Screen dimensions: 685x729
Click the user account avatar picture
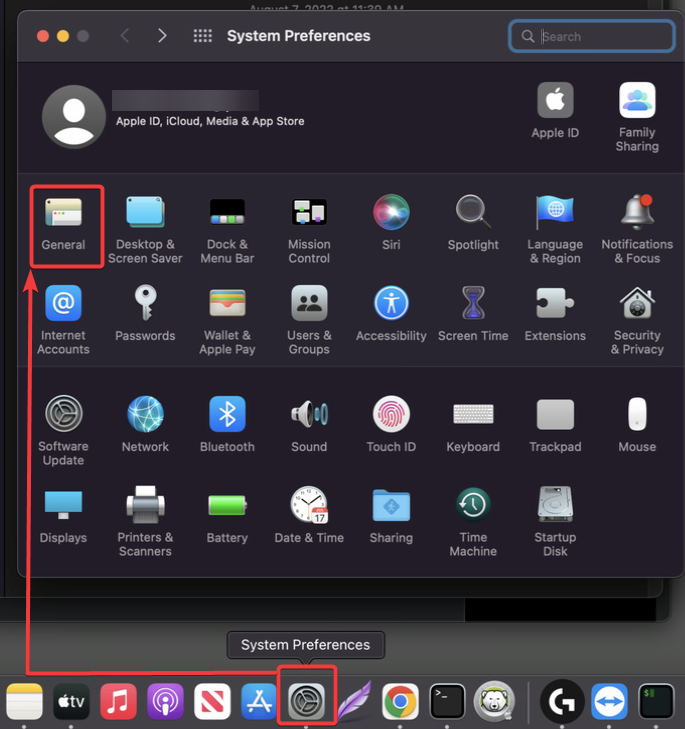(73, 117)
